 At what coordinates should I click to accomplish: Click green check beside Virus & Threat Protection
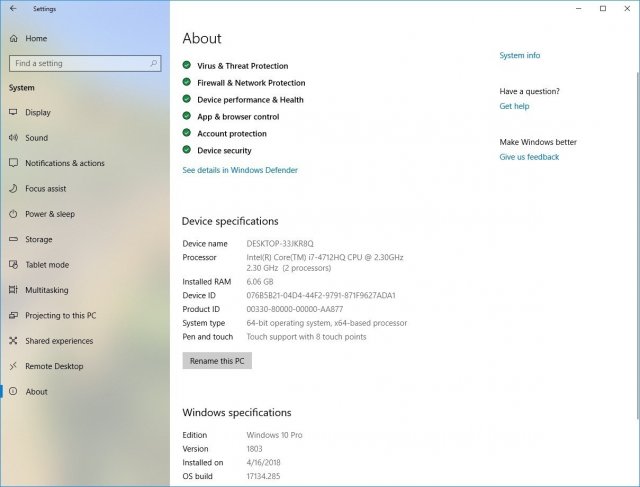point(187,65)
